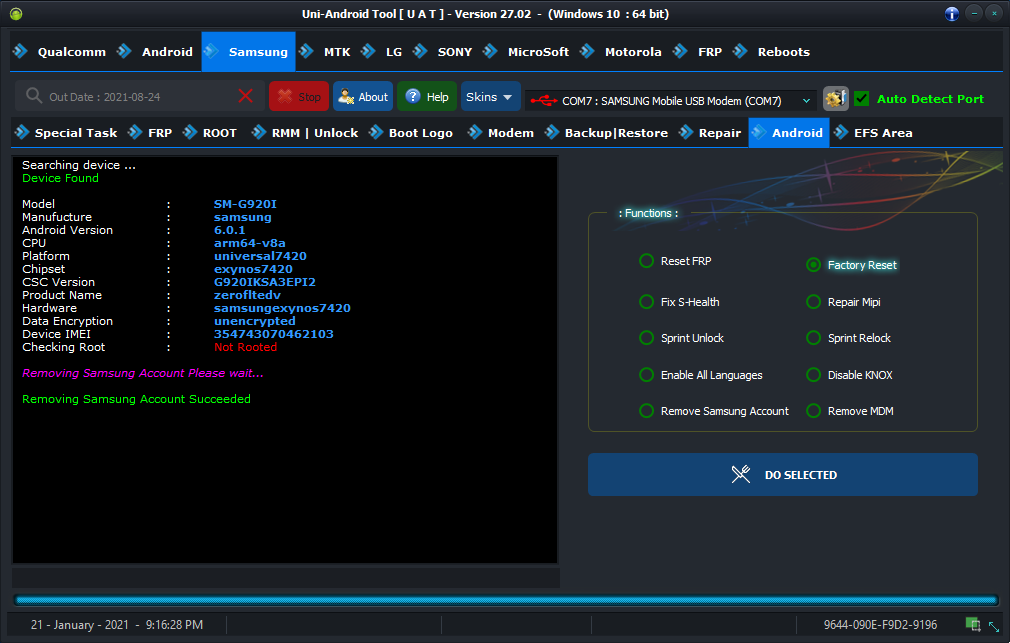This screenshot has width=1010, height=643.
Task: Click Removing Samsung Account Succeeded message
Action: click(137, 399)
